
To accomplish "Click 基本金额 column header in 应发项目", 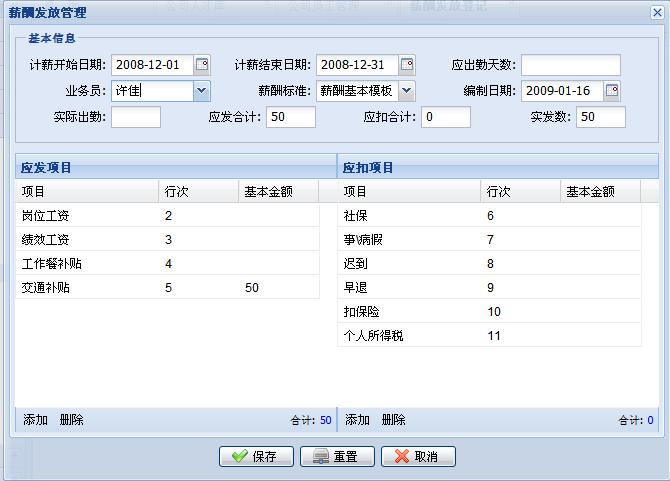I will tap(278, 191).
